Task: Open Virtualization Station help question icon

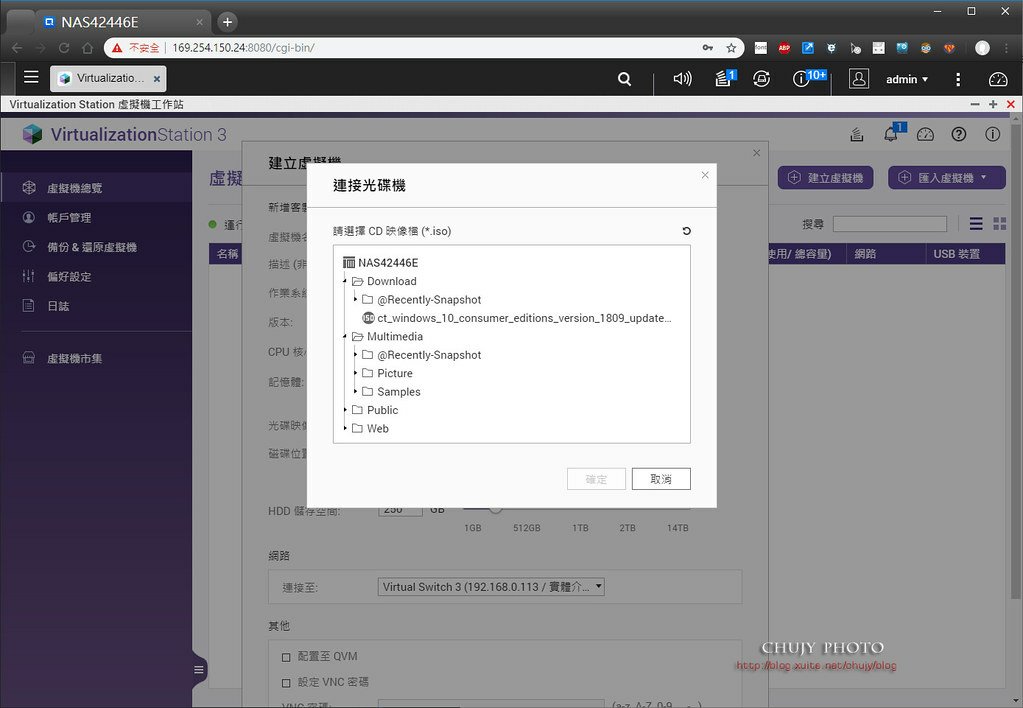Action: pos(958,134)
